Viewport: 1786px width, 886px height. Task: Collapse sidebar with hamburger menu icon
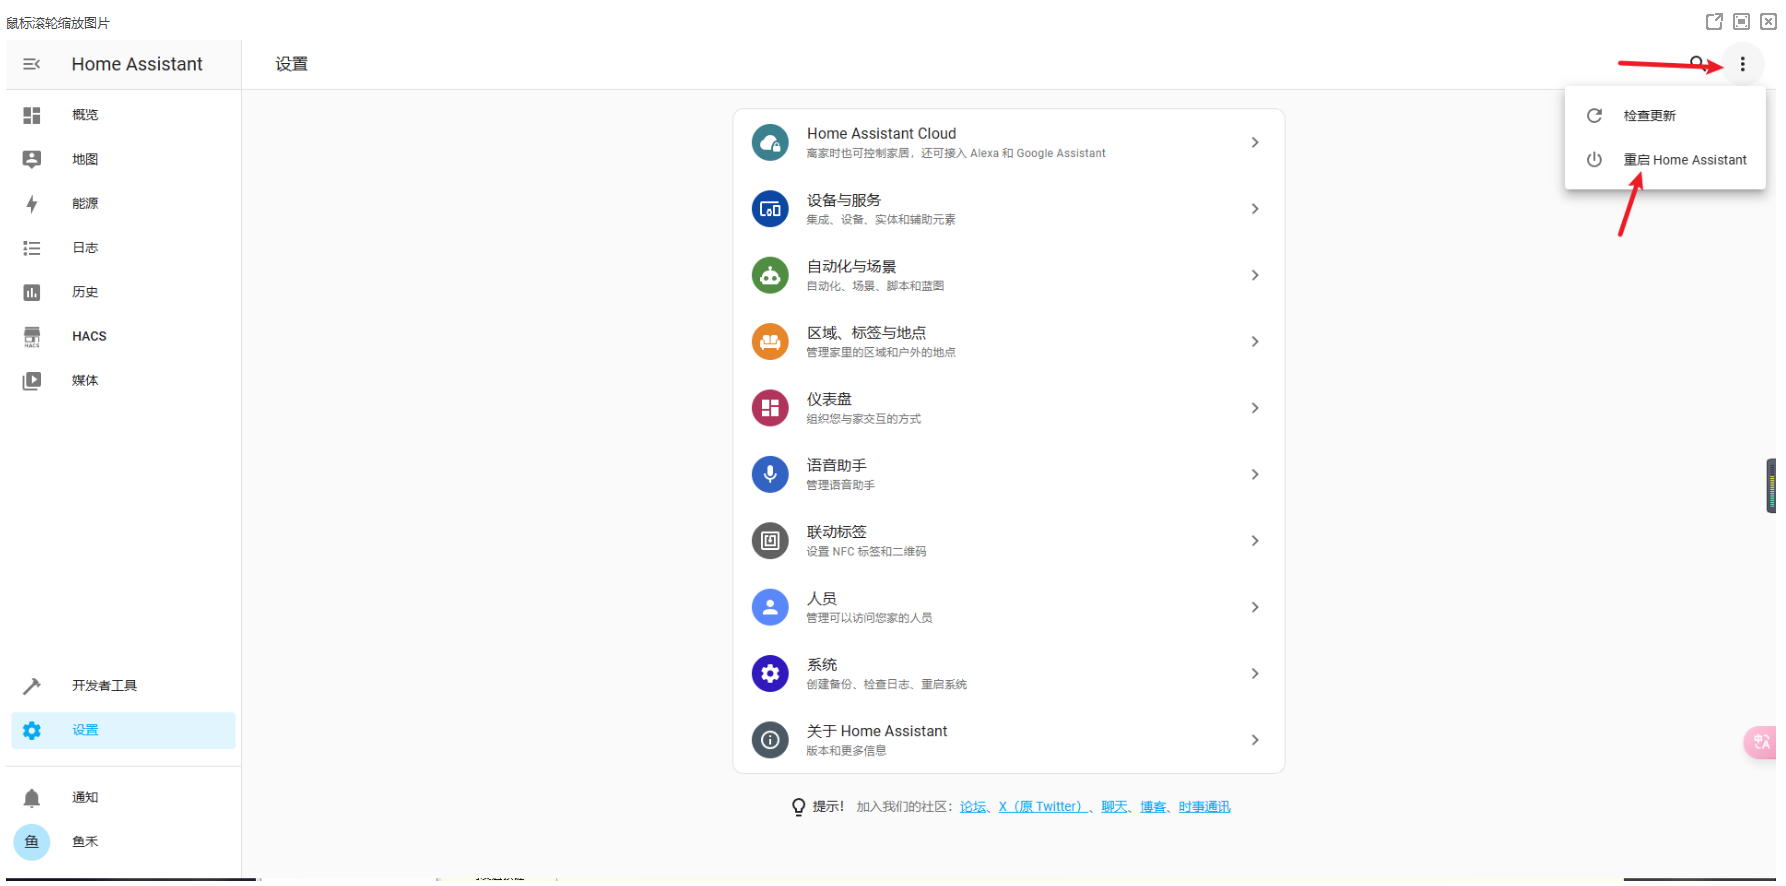(x=32, y=64)
